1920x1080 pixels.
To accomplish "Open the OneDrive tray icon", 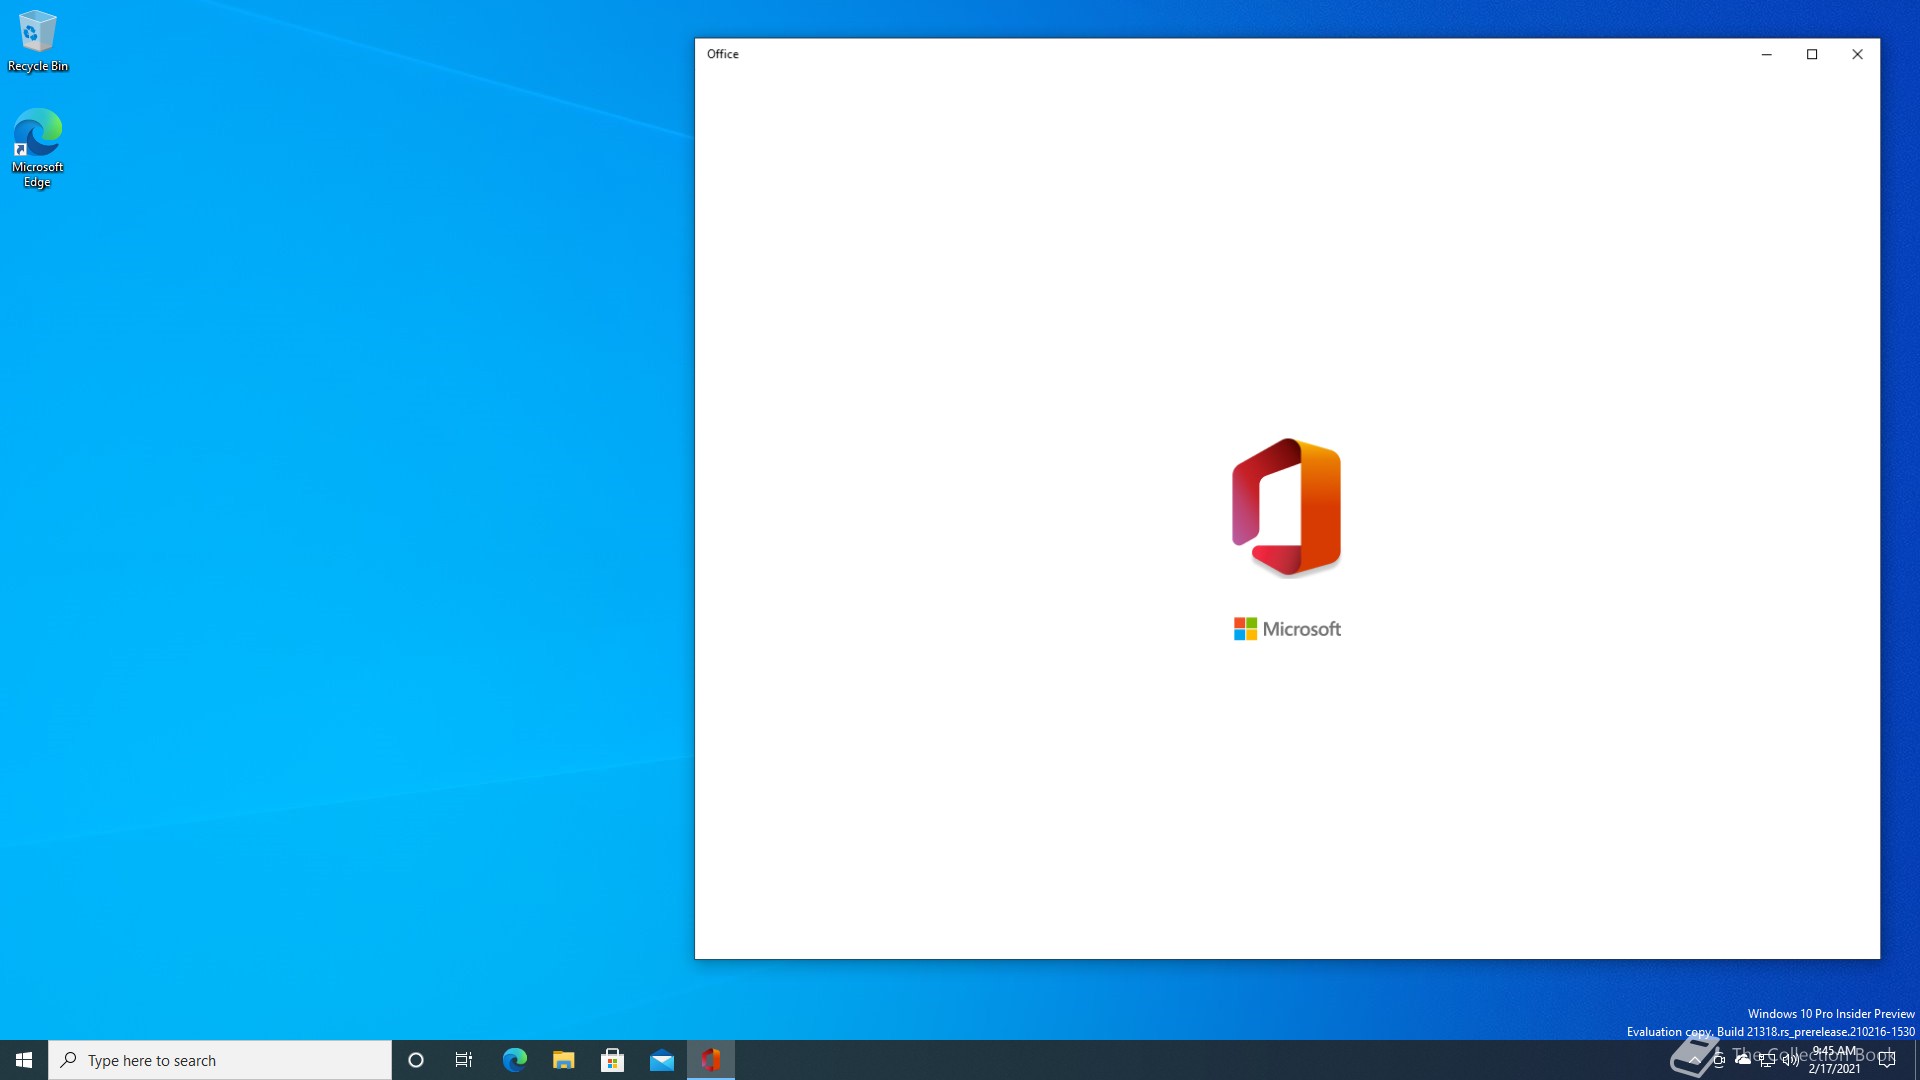I will (1743, 1060).
